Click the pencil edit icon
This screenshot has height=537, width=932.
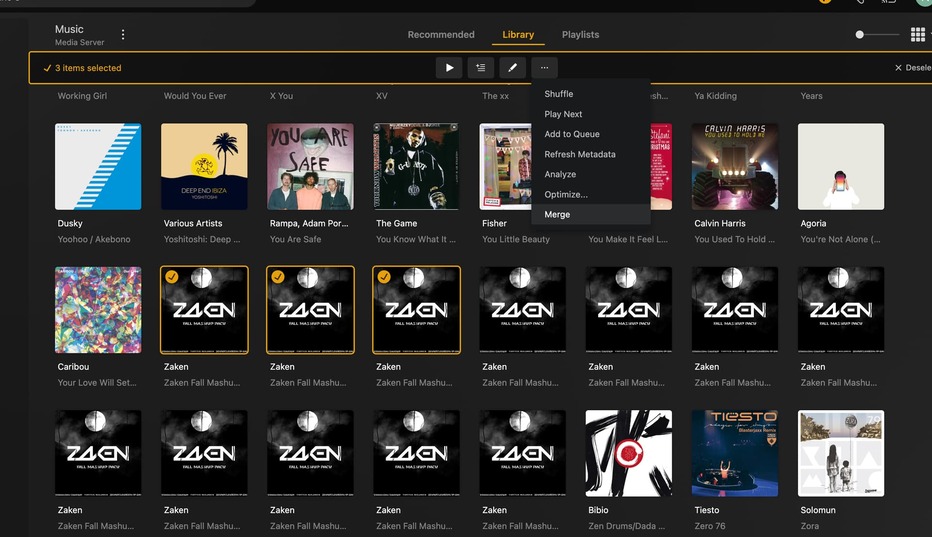pos(512,68)
